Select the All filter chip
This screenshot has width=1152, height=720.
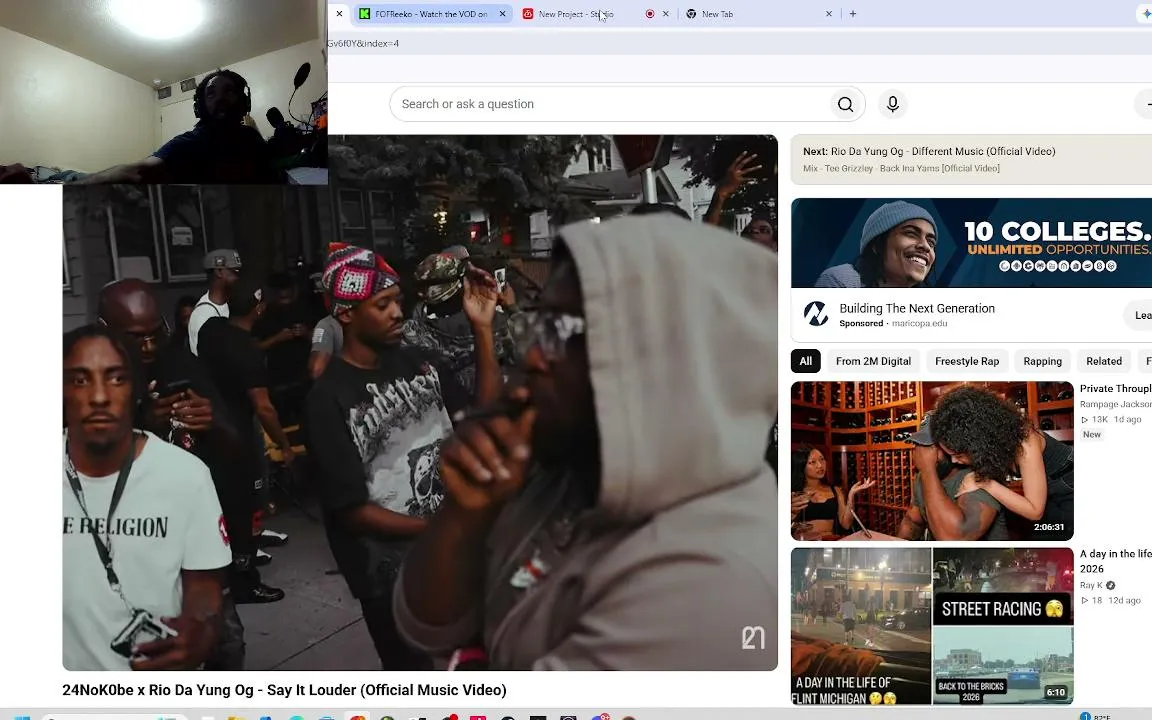(x=805, y=361)
